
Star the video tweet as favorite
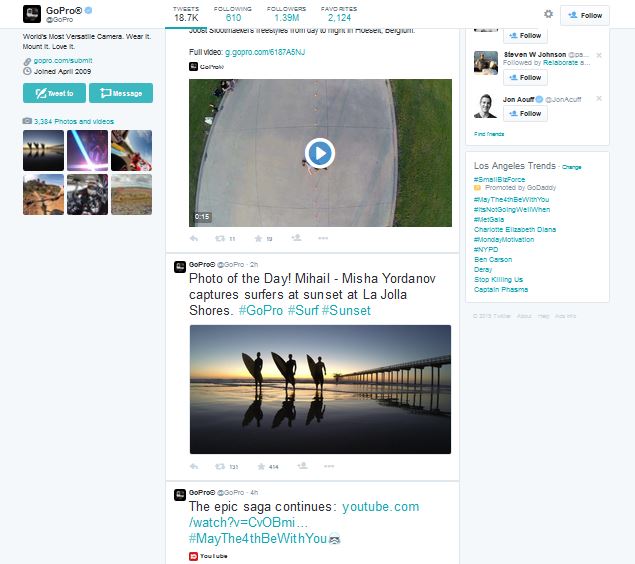point(258,238)
